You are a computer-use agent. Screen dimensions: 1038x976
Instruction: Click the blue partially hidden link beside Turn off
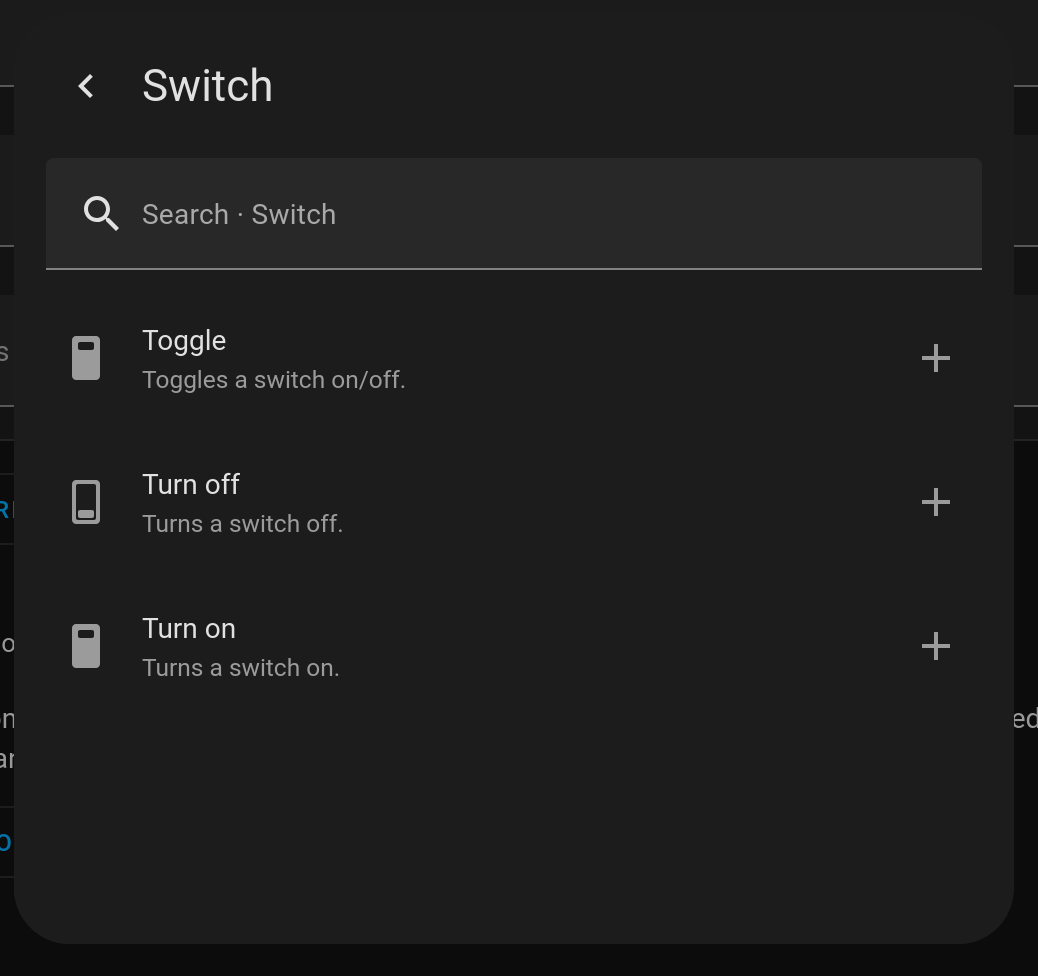6,510
